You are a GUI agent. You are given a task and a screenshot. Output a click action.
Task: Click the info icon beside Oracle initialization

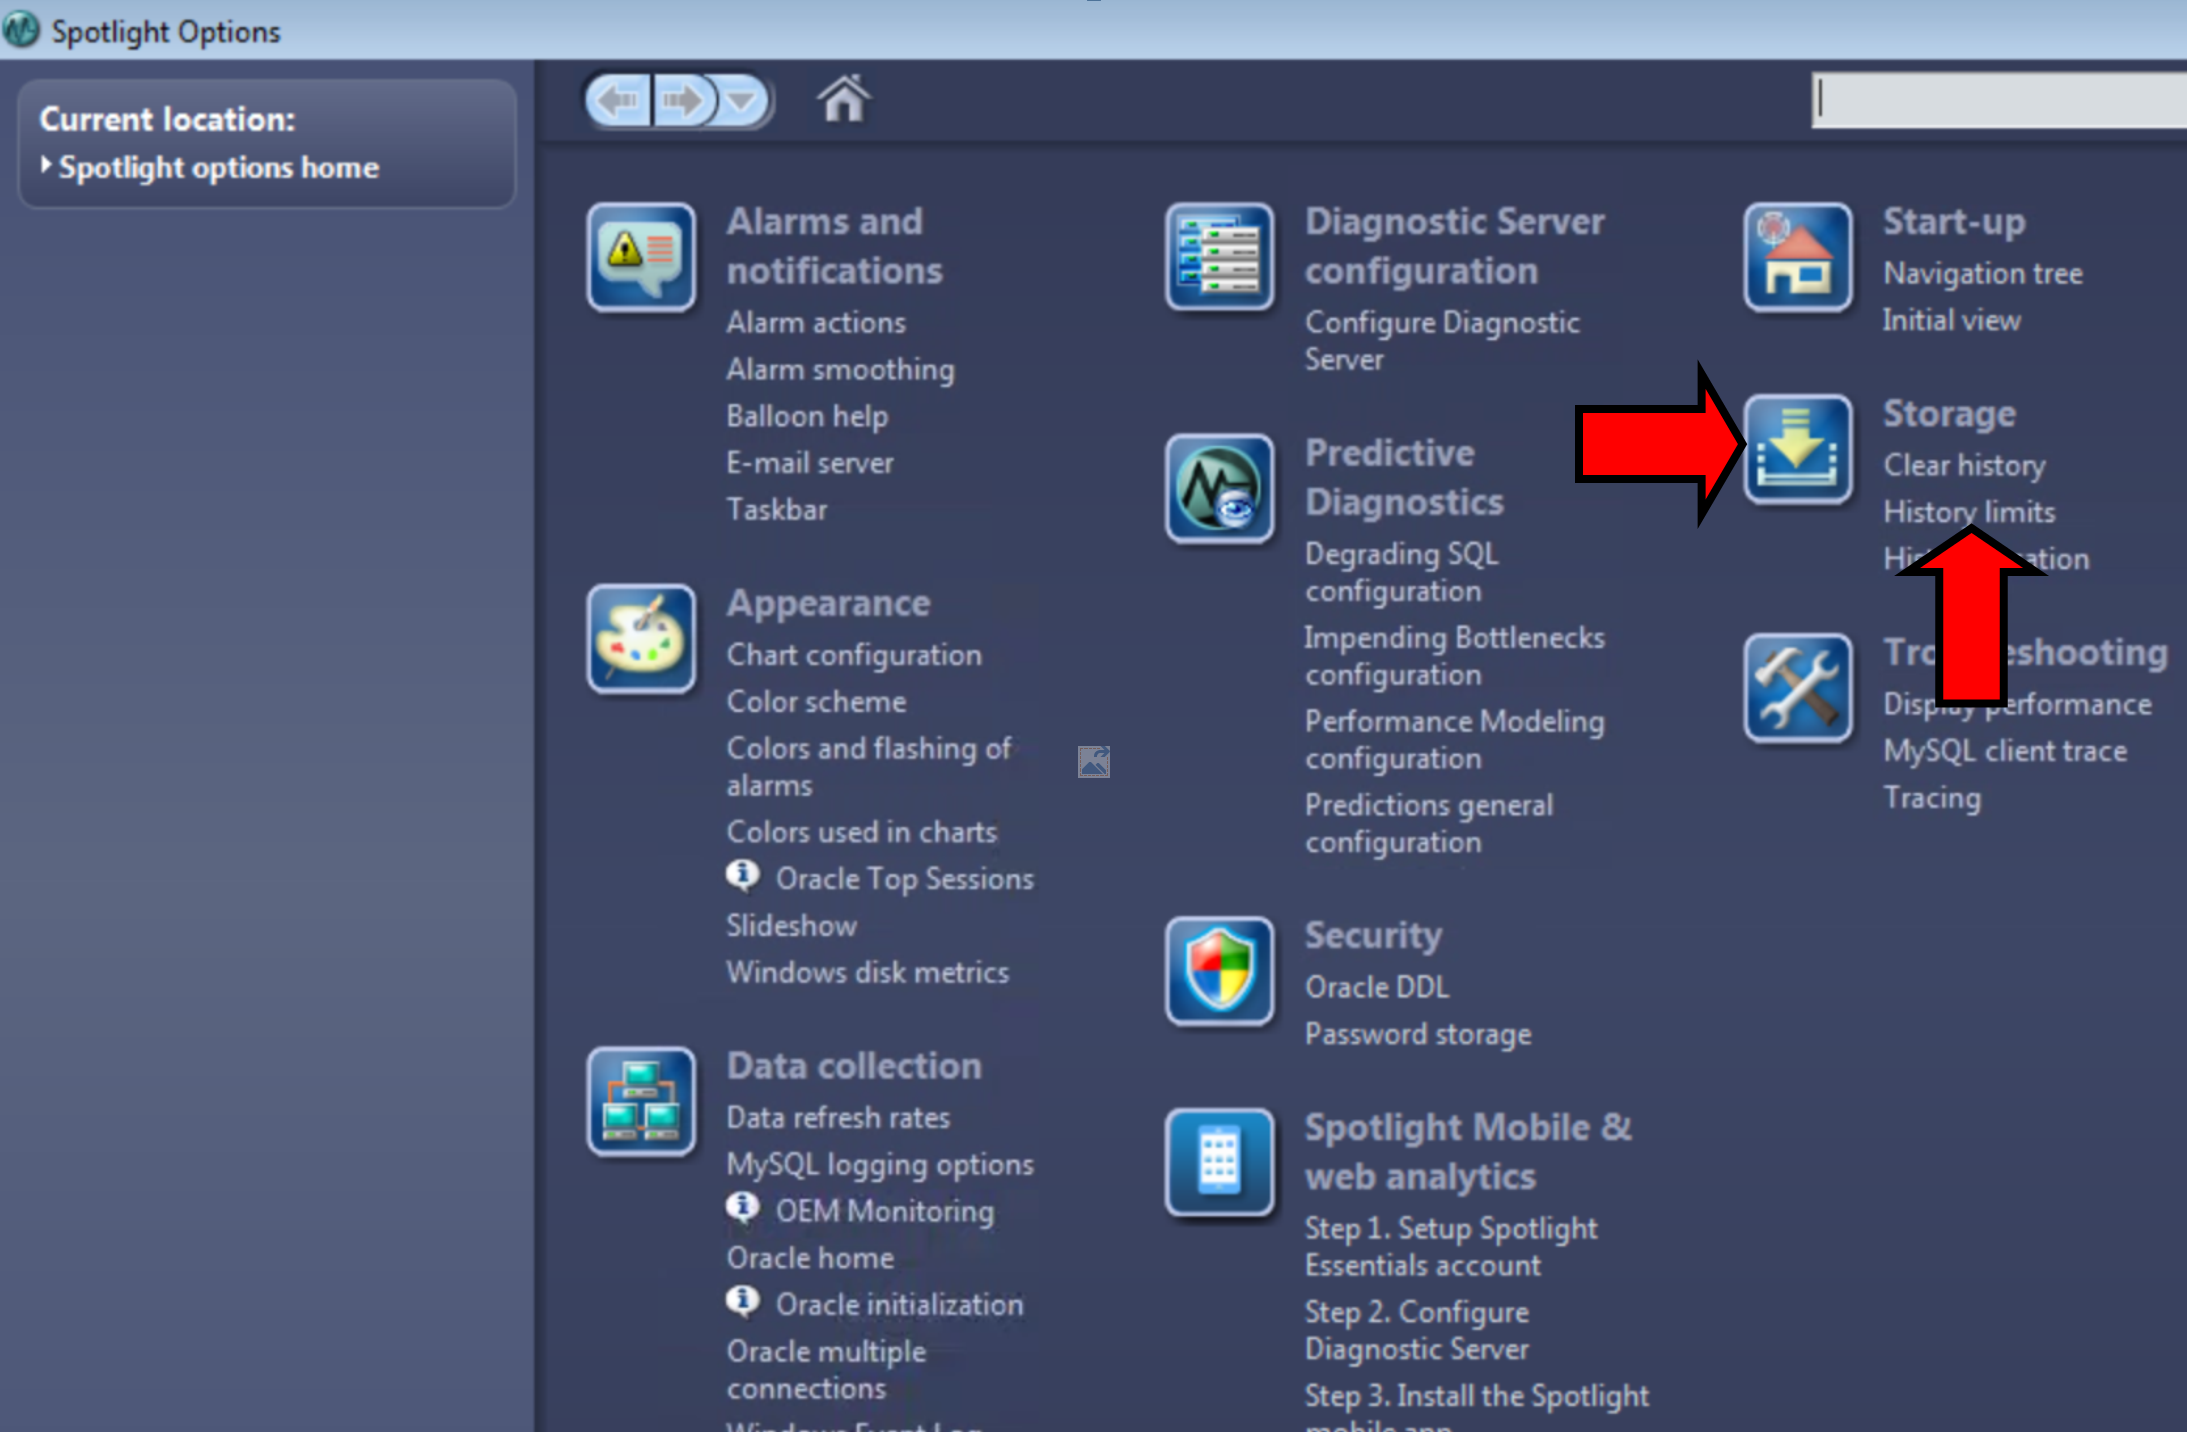(x=742, y=1302)
